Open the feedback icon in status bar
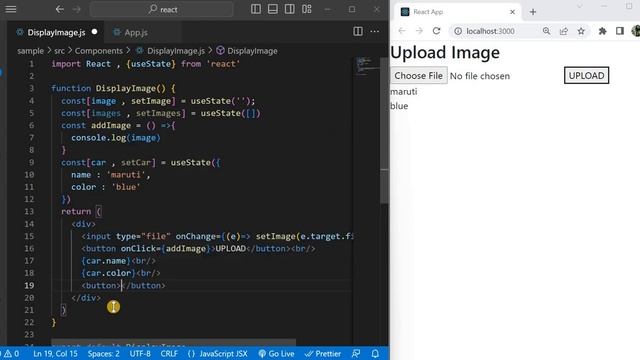The image size is (640, 360). 356,353
